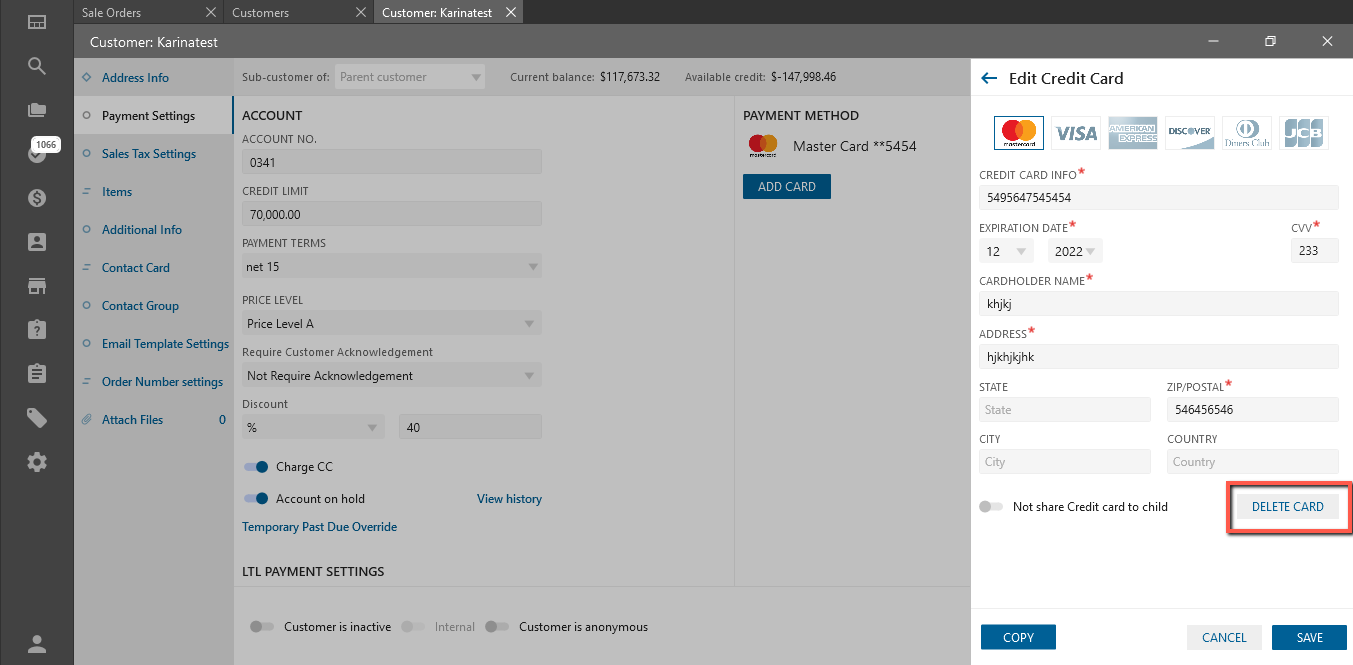The height and width of the screenshot is (665, 1353).
Task: Click the Credit Card Info number field
Action: pyautogui.click(x=1158, y=197)
